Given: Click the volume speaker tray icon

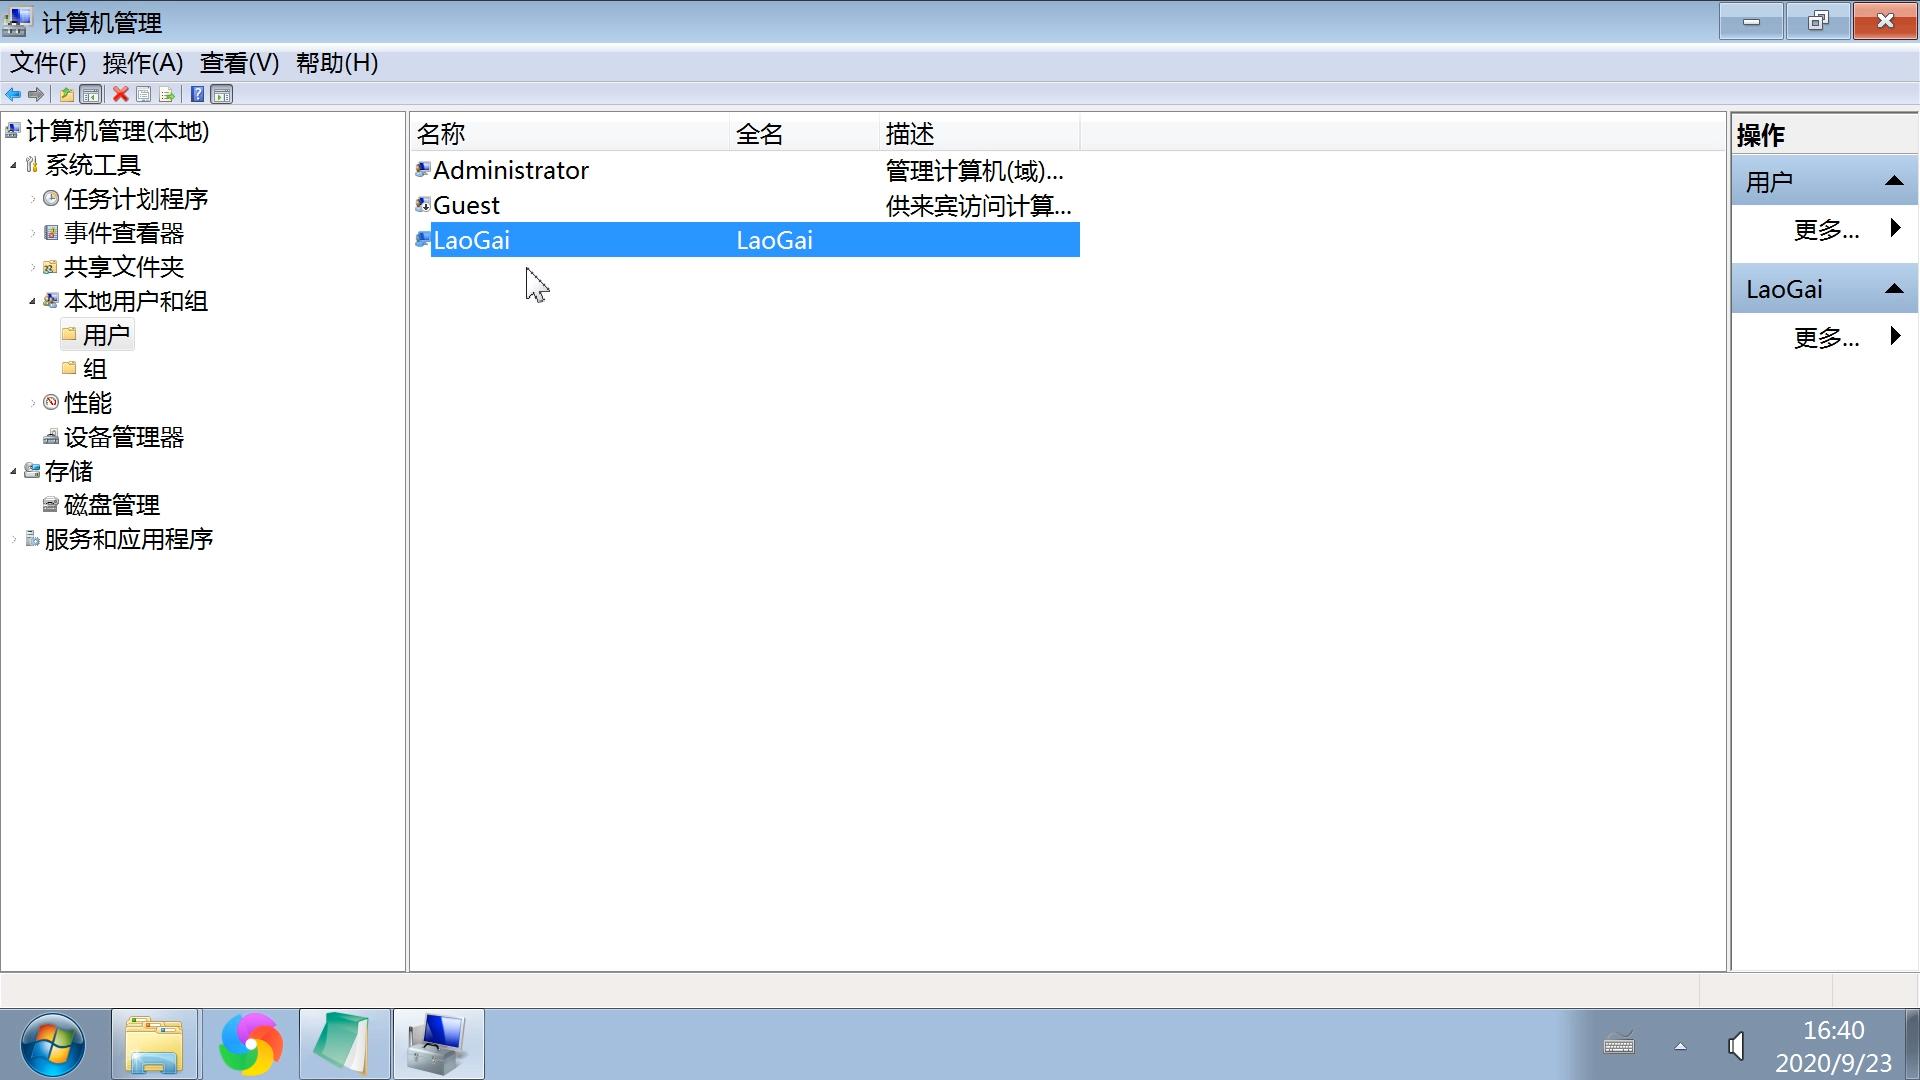Looking at the screenshot, I should (x=1737, y=1046).
